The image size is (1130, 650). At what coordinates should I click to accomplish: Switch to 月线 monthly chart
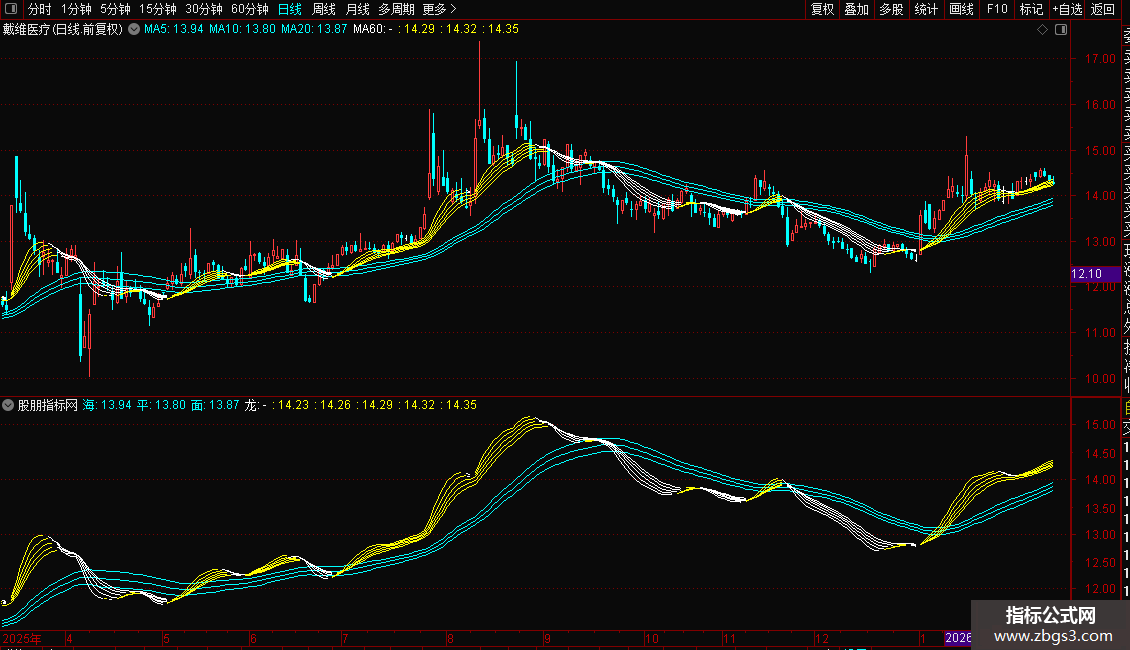point(357,9)
